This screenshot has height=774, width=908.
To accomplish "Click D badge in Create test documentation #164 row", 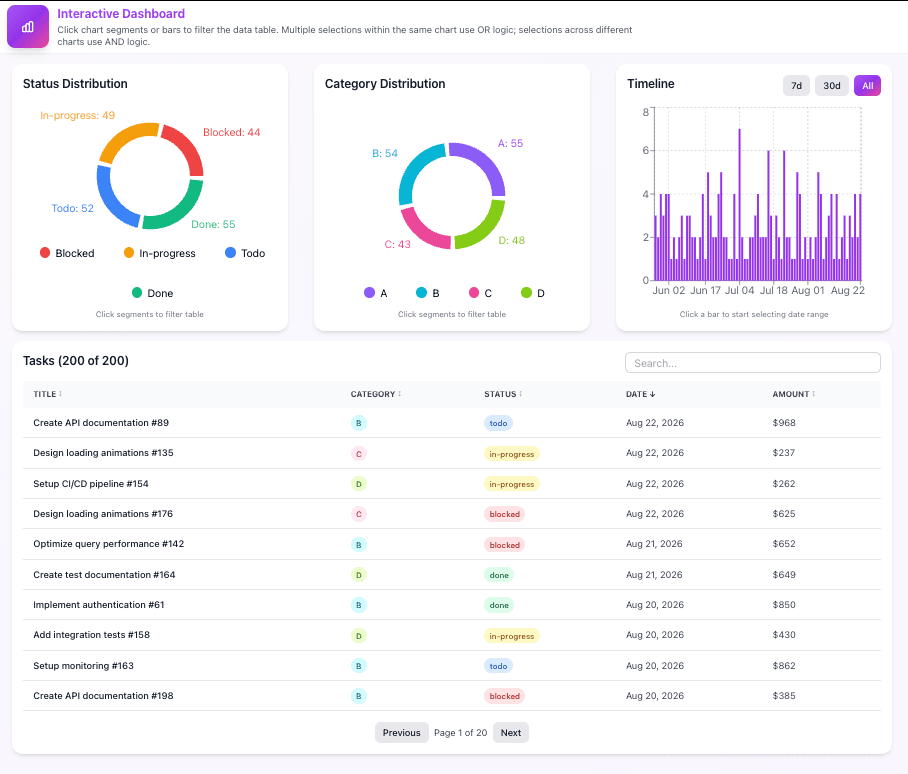I will pos(358,575).
